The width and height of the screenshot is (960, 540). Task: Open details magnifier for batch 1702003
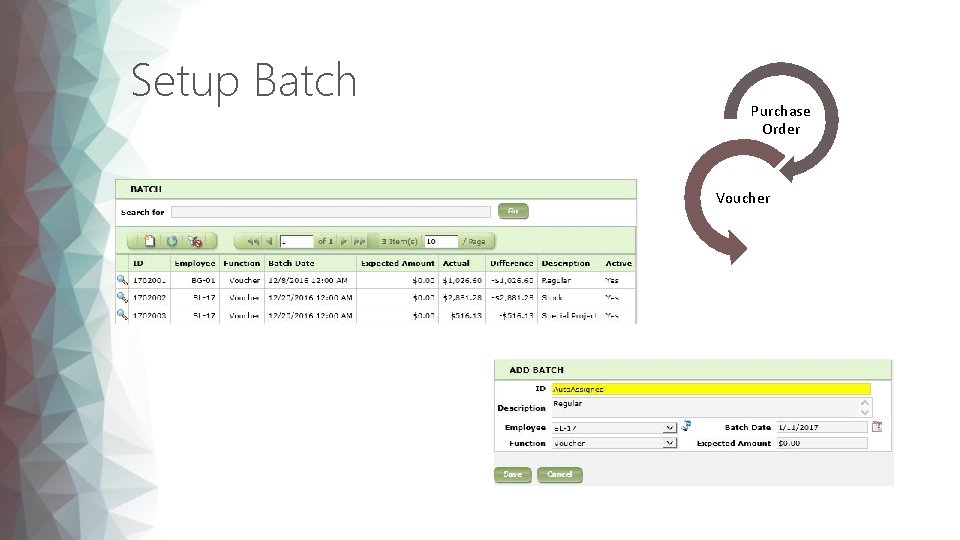point(122,314)
